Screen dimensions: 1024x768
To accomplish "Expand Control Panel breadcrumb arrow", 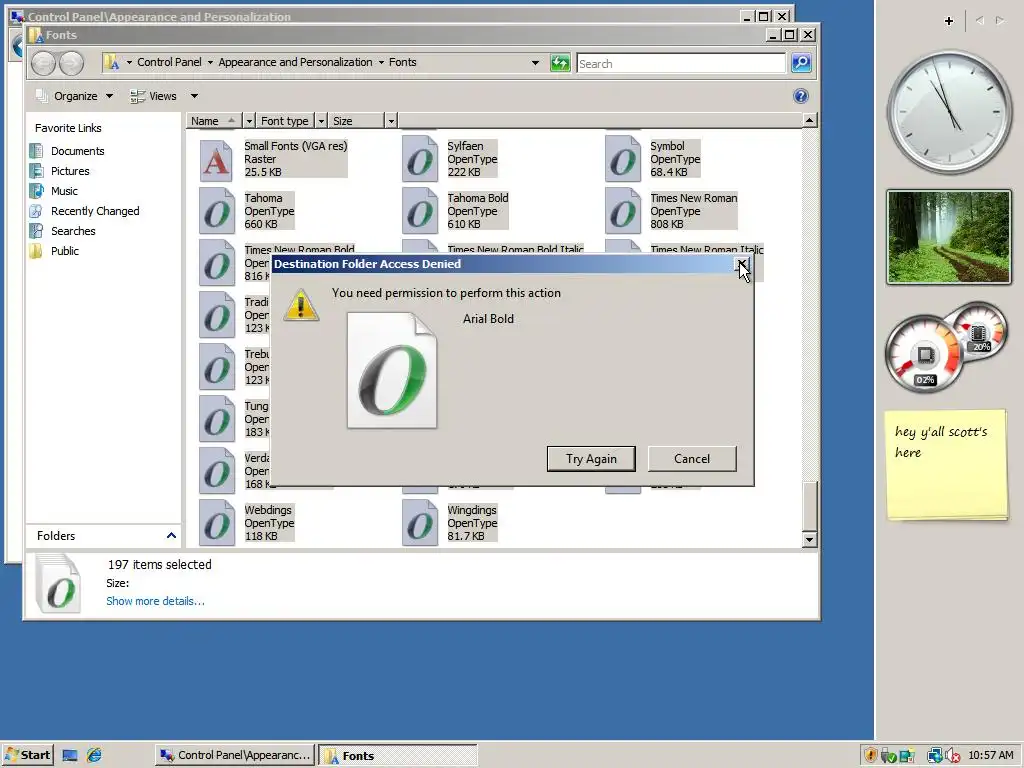I will pos(210,62).
